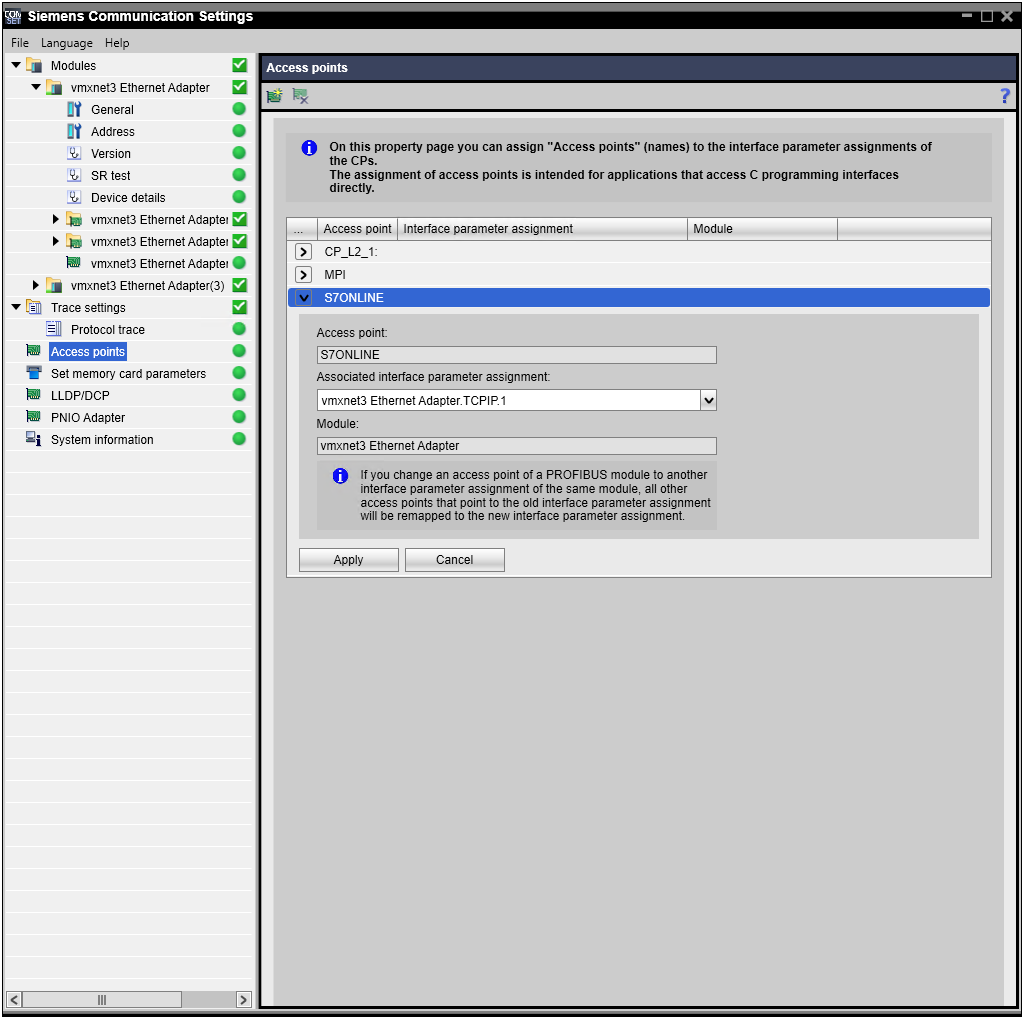Collapse the vmxnet3 Ethernet Adapter(3) tree node
The width and height of the screenshot is (1022, 1017).
[37, 286]
